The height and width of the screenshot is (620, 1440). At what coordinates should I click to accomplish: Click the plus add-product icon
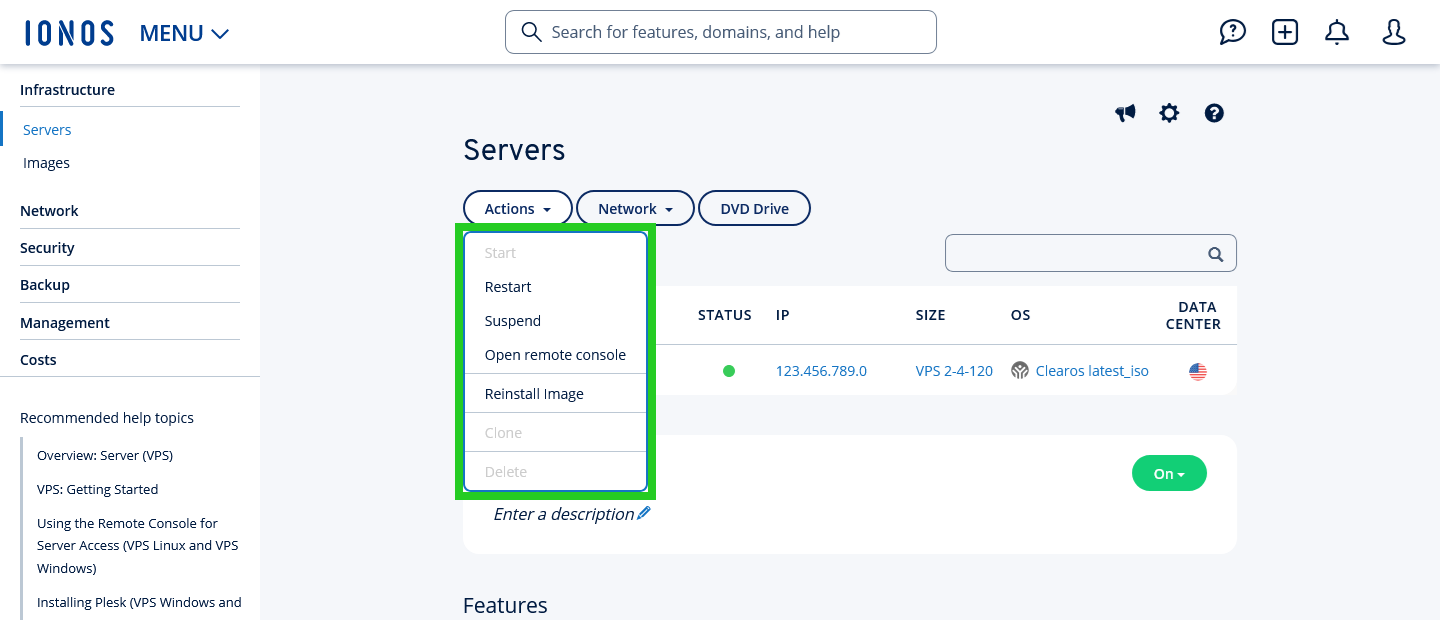(1285, 32)
